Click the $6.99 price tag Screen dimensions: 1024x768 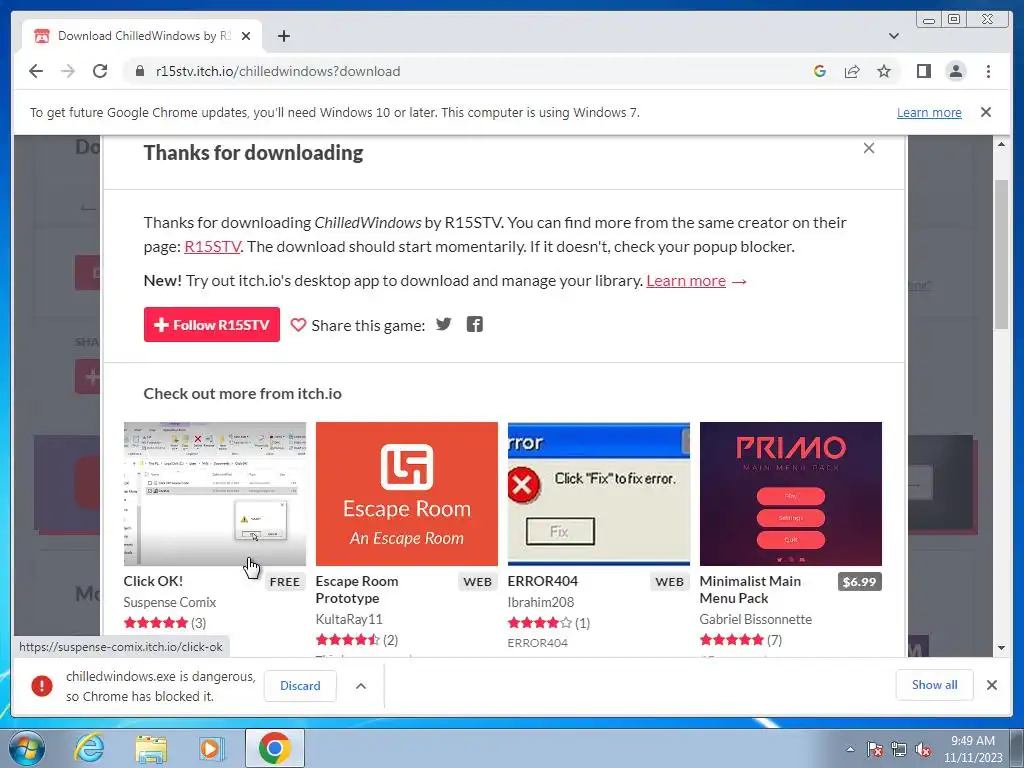click(x=859, y=582)
